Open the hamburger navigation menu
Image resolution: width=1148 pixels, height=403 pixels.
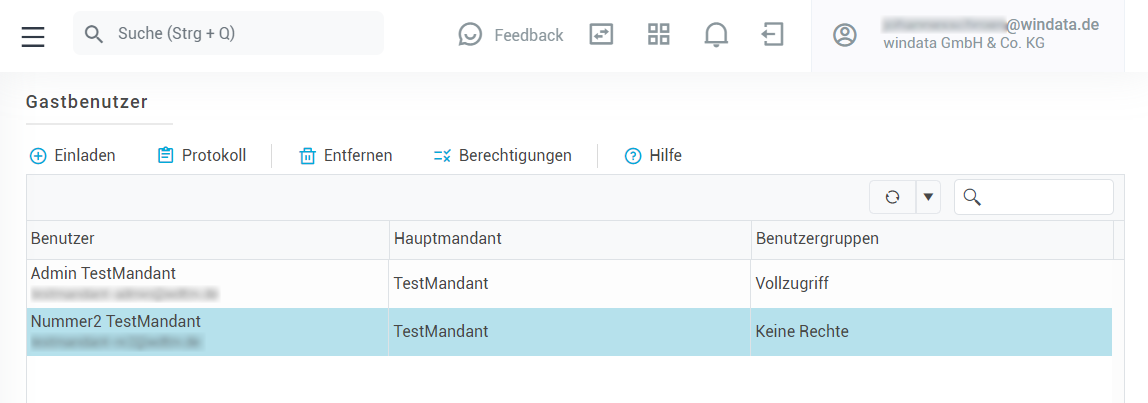pos(33,35)
